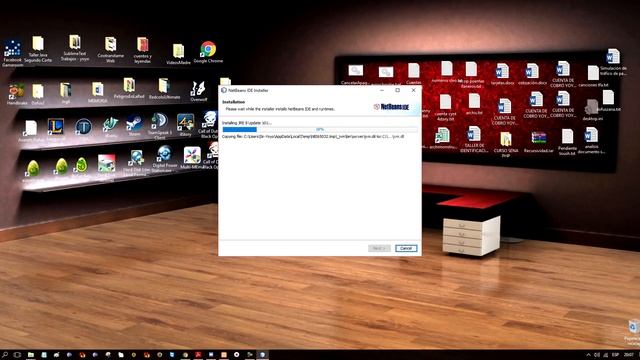640x360 pixels.
Task: Open the CURSO SENA PHP folder
Action: coord(506,145)
